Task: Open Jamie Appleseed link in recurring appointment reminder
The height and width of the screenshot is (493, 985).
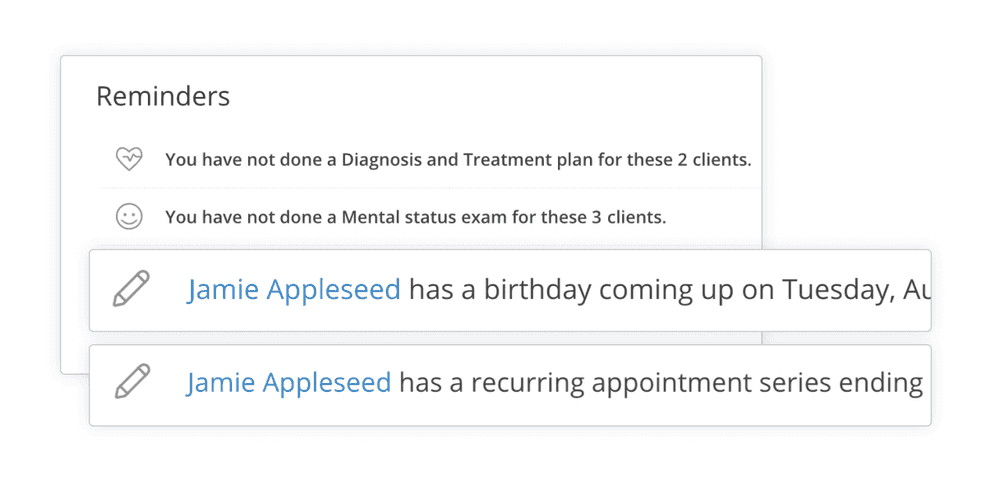Action: [x=289, y=382]
